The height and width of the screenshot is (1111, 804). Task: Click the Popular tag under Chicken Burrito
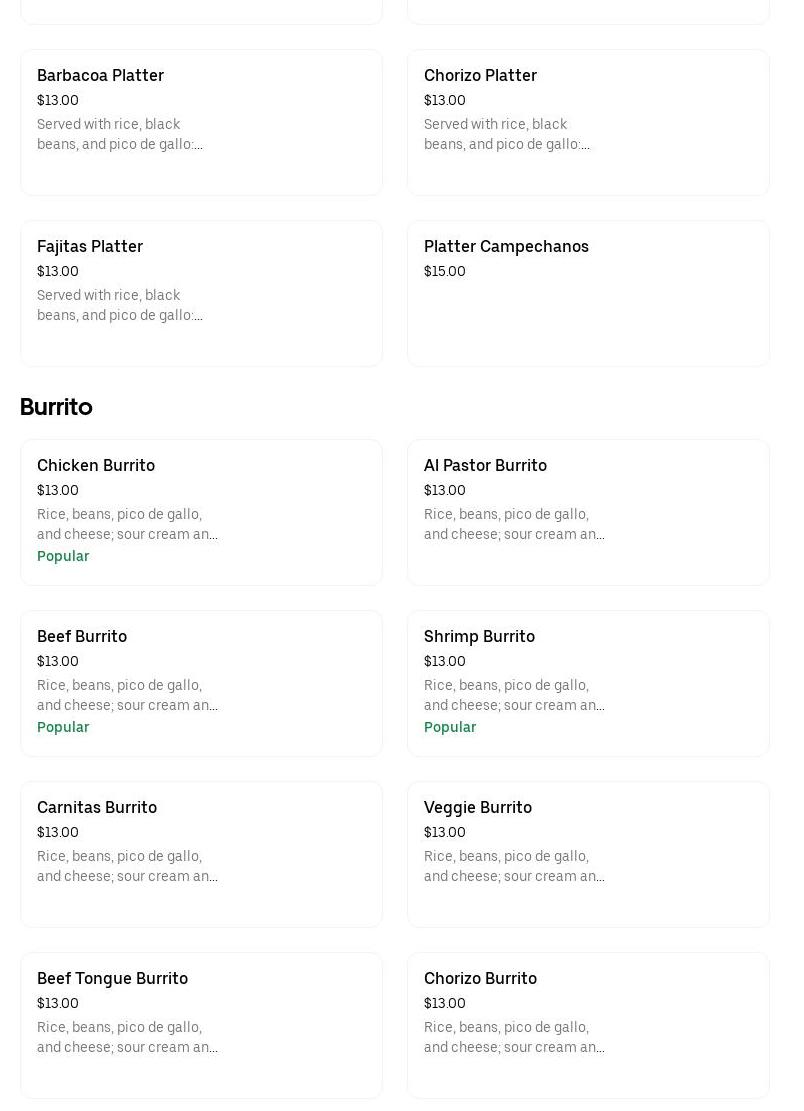[x=63, y=556]
